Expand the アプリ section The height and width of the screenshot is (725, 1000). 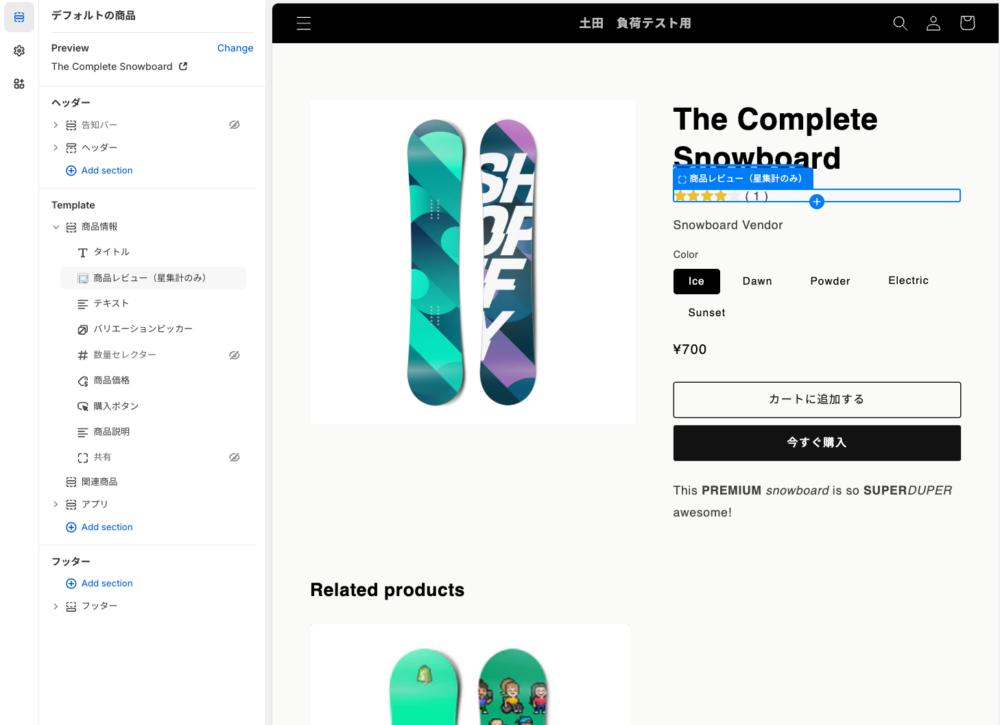coord(56,504)
